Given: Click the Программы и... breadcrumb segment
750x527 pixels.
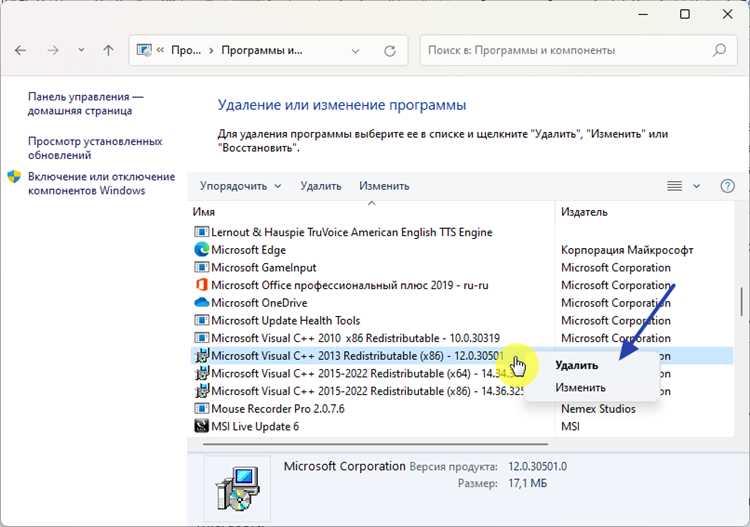Looking at the screenshot, I should pyautogui.click(x=262, y=50).
